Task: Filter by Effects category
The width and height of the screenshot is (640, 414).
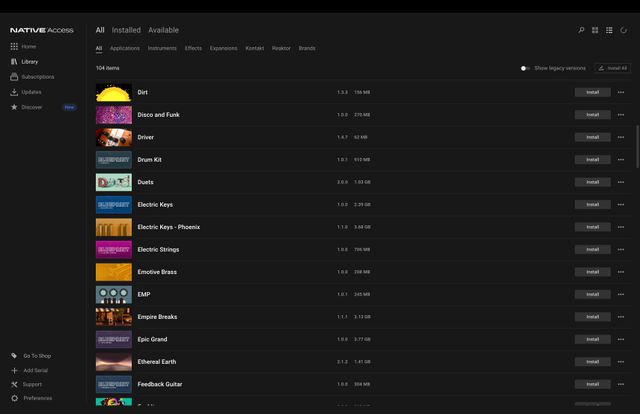Action: click(193, 48)
